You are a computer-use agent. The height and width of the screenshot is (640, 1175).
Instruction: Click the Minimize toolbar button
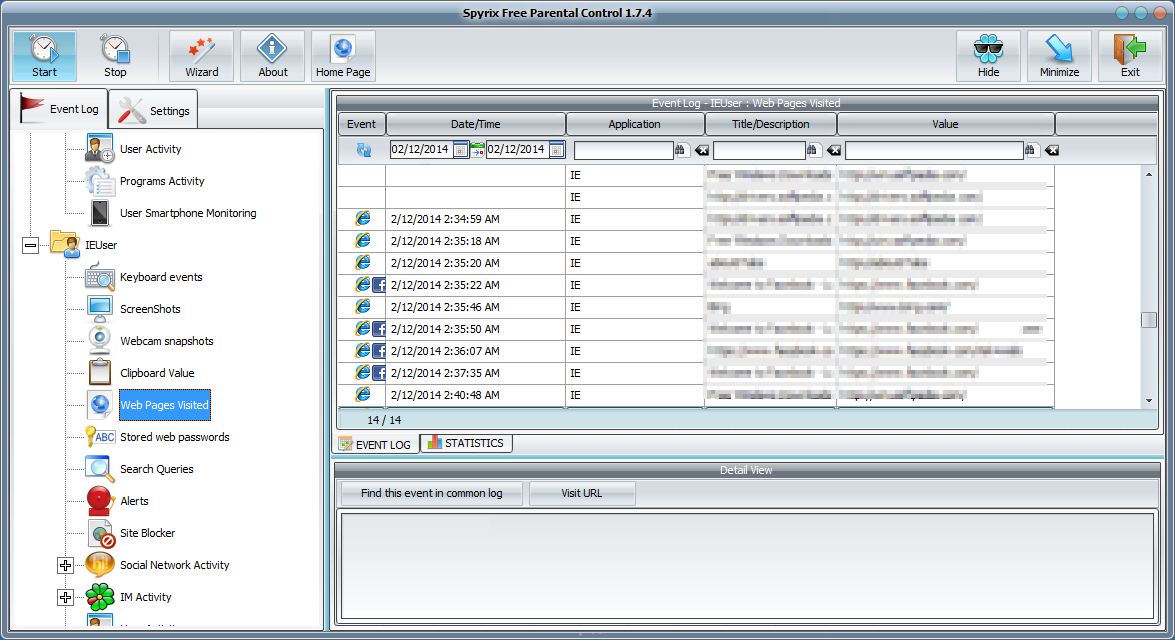(1060, 56)
